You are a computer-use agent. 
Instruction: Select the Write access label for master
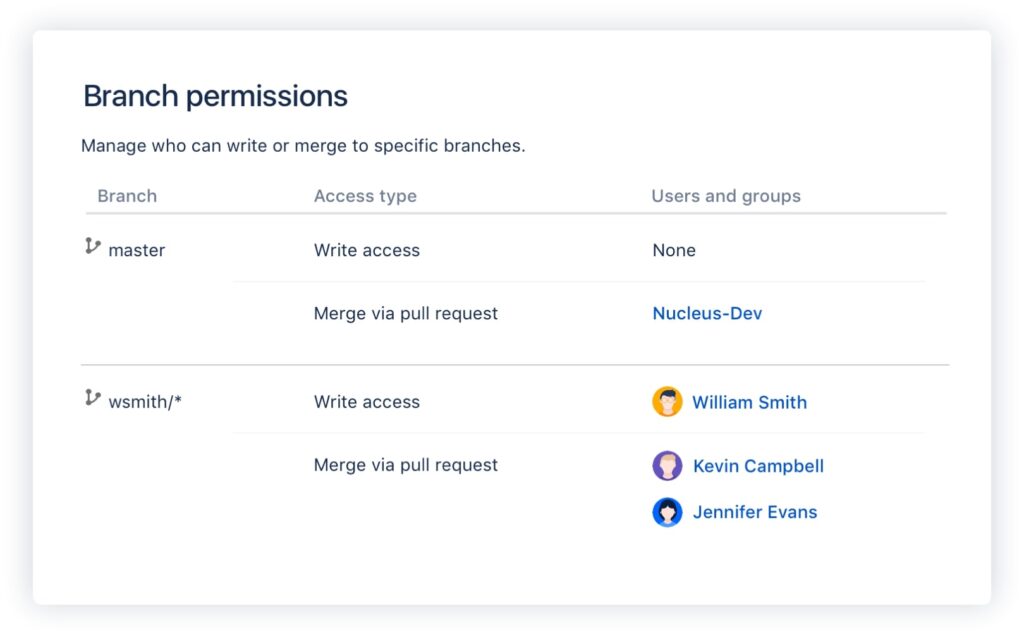[366, 250]
